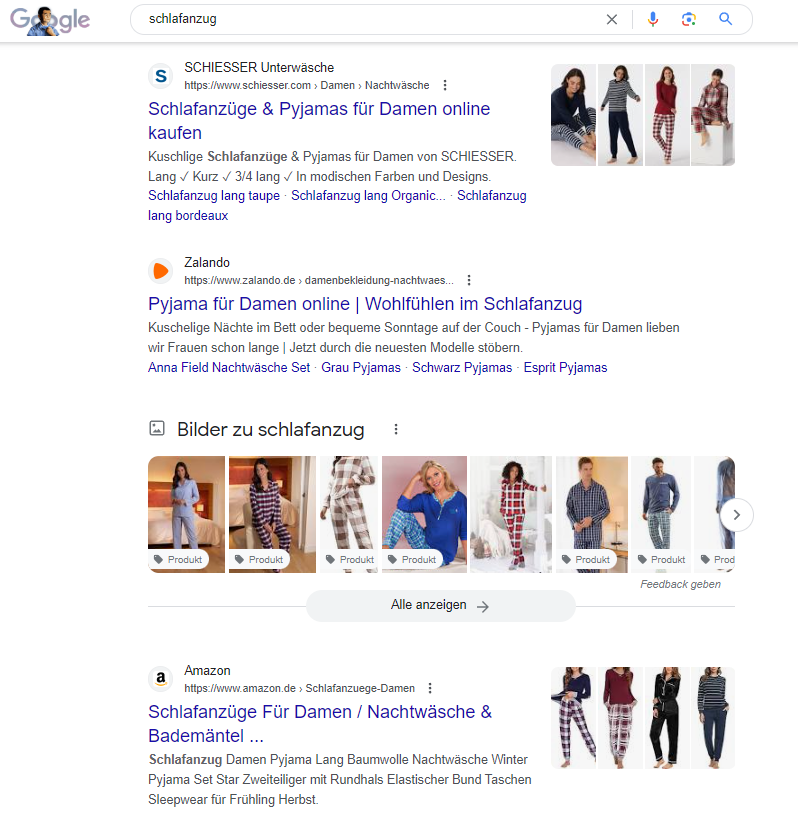Start voice search with the microphone icon
Screen dimensions: 798x820
click(653, 19)
